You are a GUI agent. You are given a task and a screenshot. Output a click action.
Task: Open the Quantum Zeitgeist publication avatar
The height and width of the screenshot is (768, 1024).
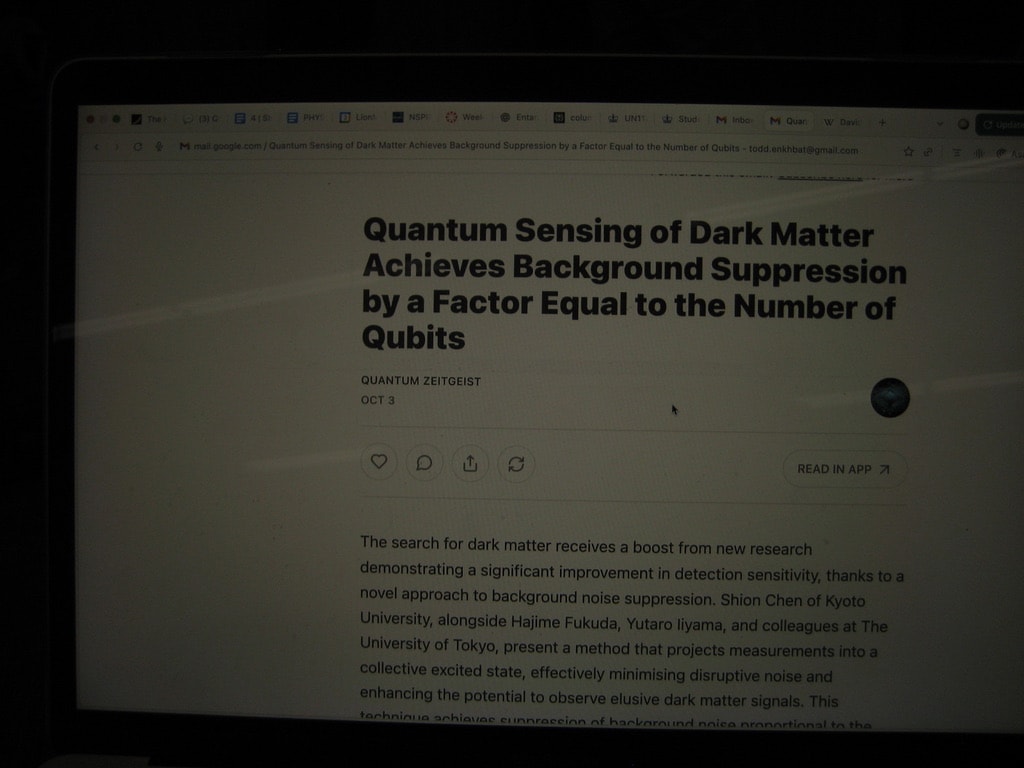(x=889, y=397)
